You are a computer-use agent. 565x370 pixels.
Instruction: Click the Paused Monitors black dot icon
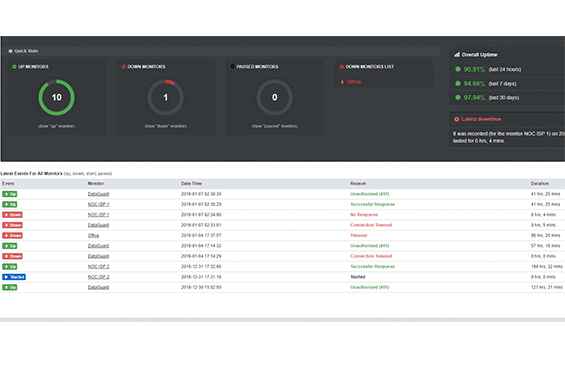click(x=232, y=67)
